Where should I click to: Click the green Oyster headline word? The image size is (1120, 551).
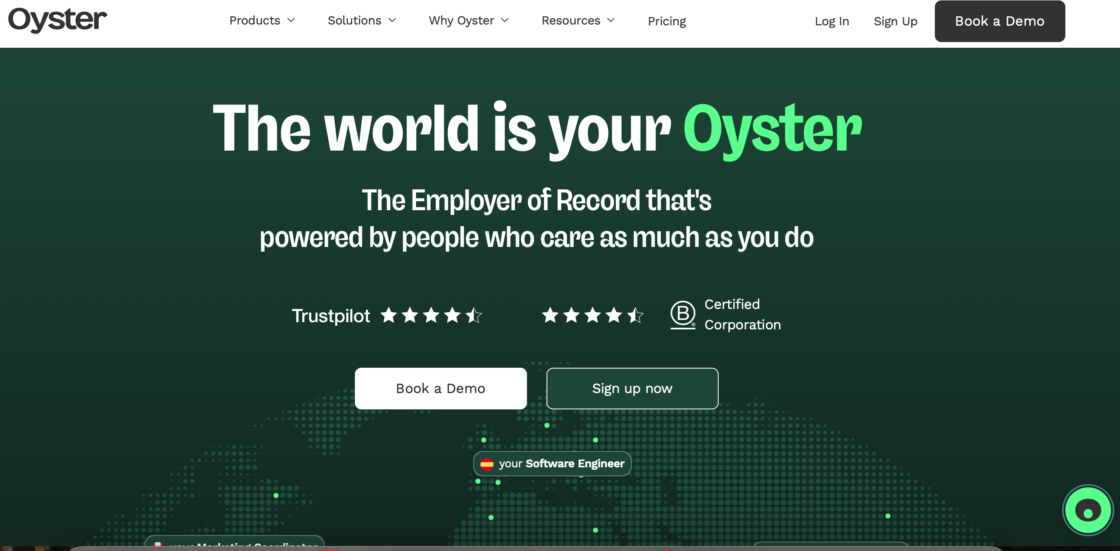772,129
